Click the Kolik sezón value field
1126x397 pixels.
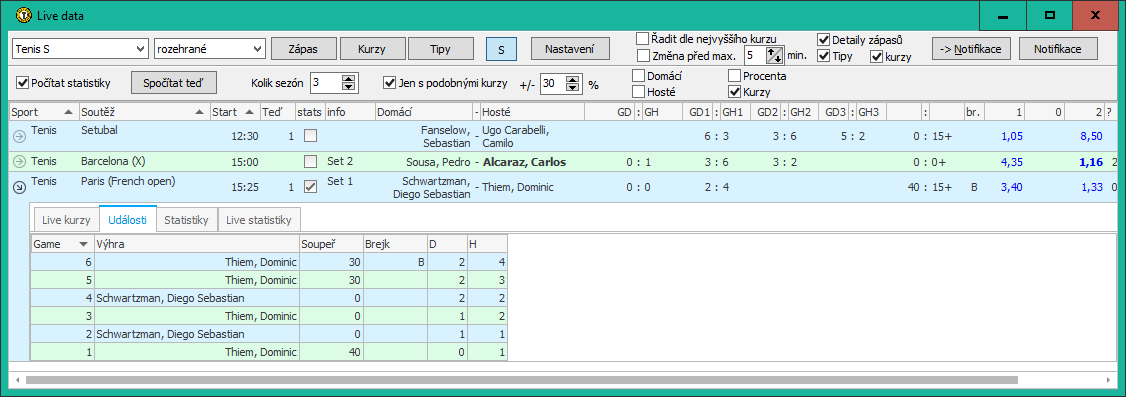click(x=326, y=83)
